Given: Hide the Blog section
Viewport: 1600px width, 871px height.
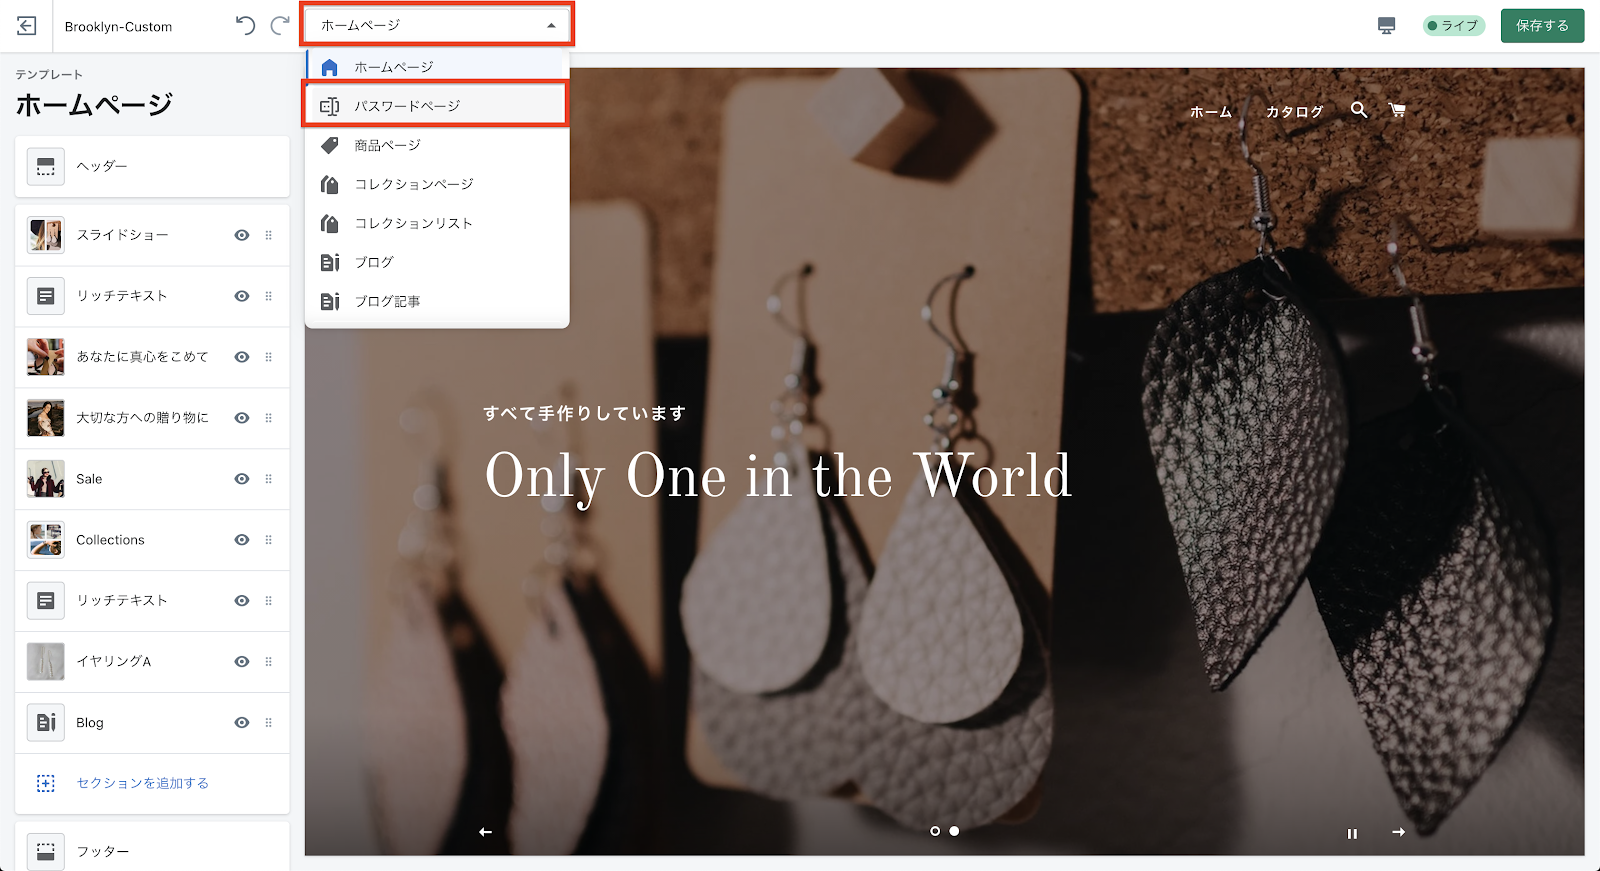Looking at the screenshot, I should pyautogui.click(x=241, y=723).
